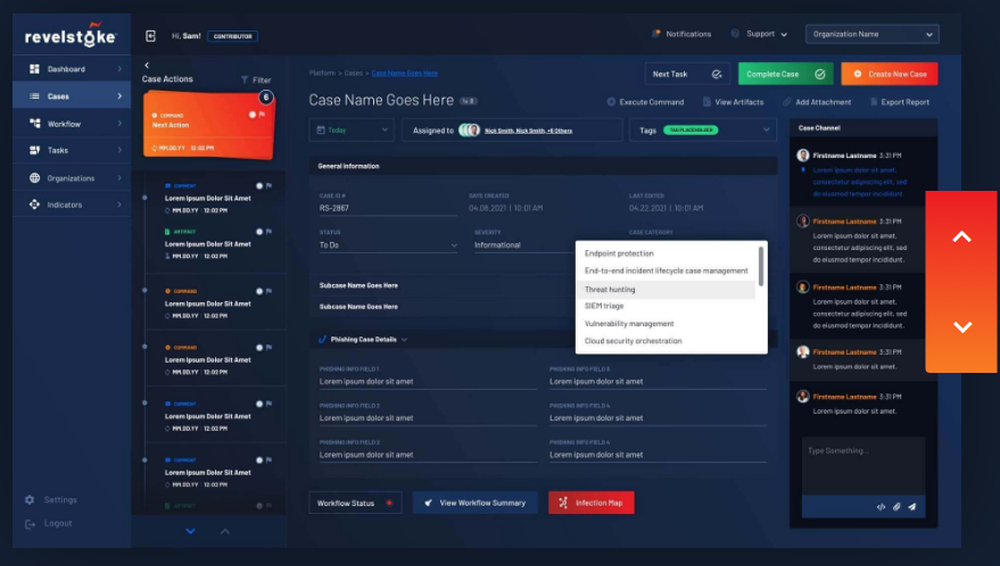Open Organizations in the sidebar
Viewport: 1000px width, 566px height.
click(71, 178)
